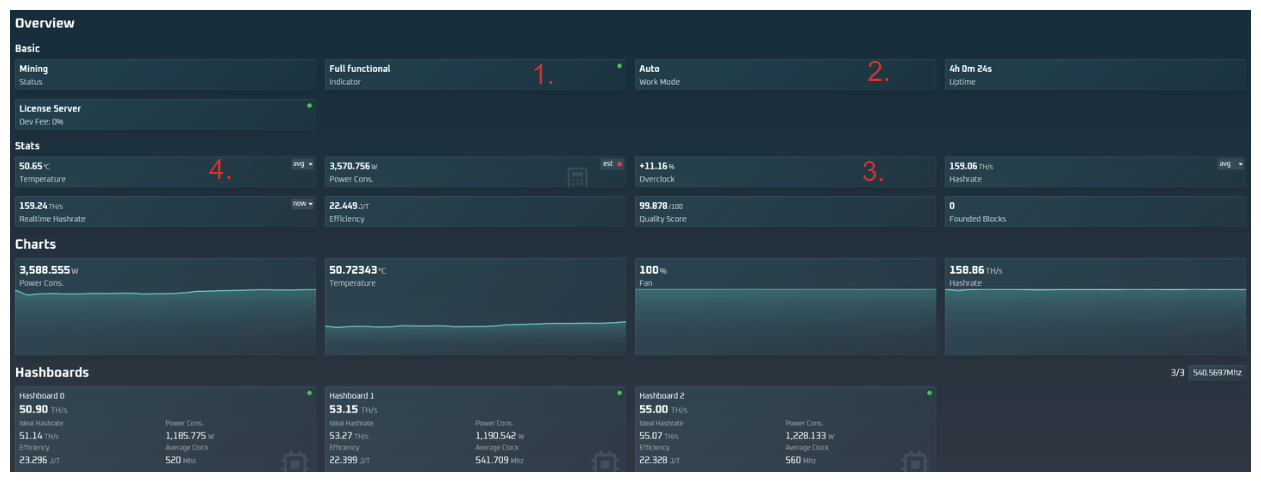Click the 50.72343 °C chart heading

[x=357, y=270]
